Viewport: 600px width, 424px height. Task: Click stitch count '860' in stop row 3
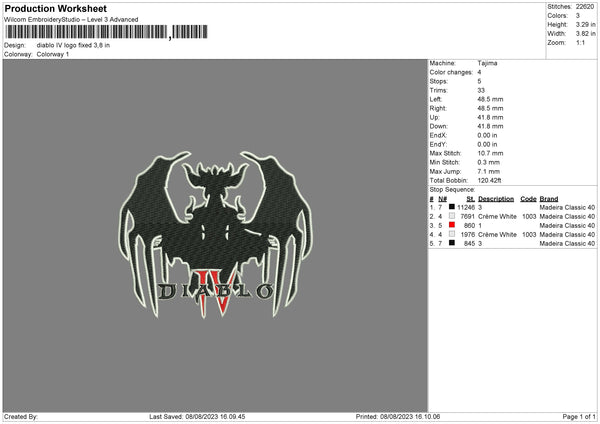[x=469, y=226]
